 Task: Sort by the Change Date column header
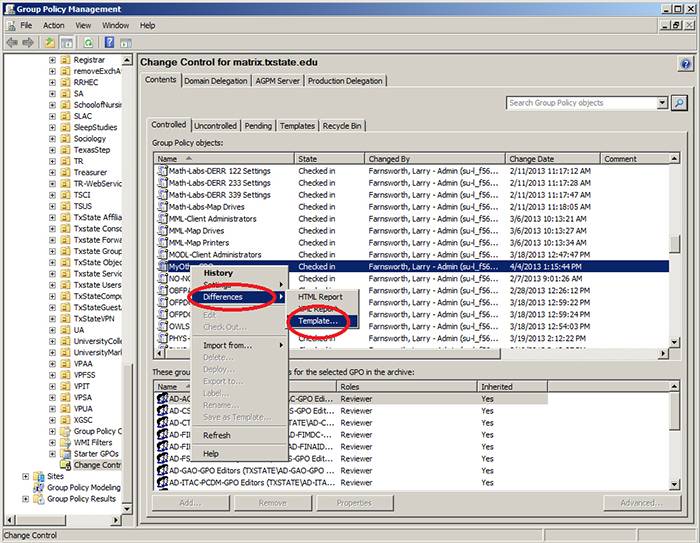pyautogui.click(x=552, y=159)
